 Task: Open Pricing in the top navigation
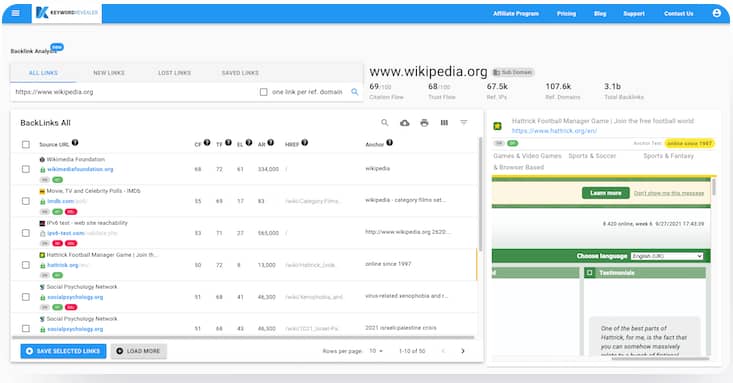[x=566, y=14]
